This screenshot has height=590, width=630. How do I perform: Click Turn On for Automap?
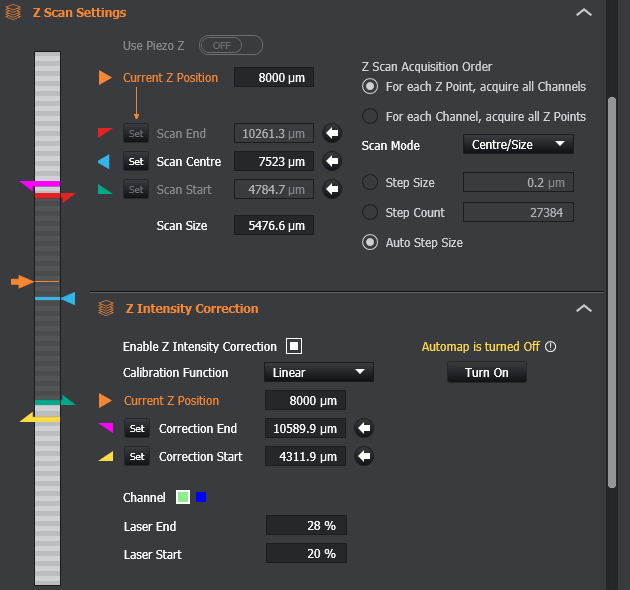coord(487,372)
